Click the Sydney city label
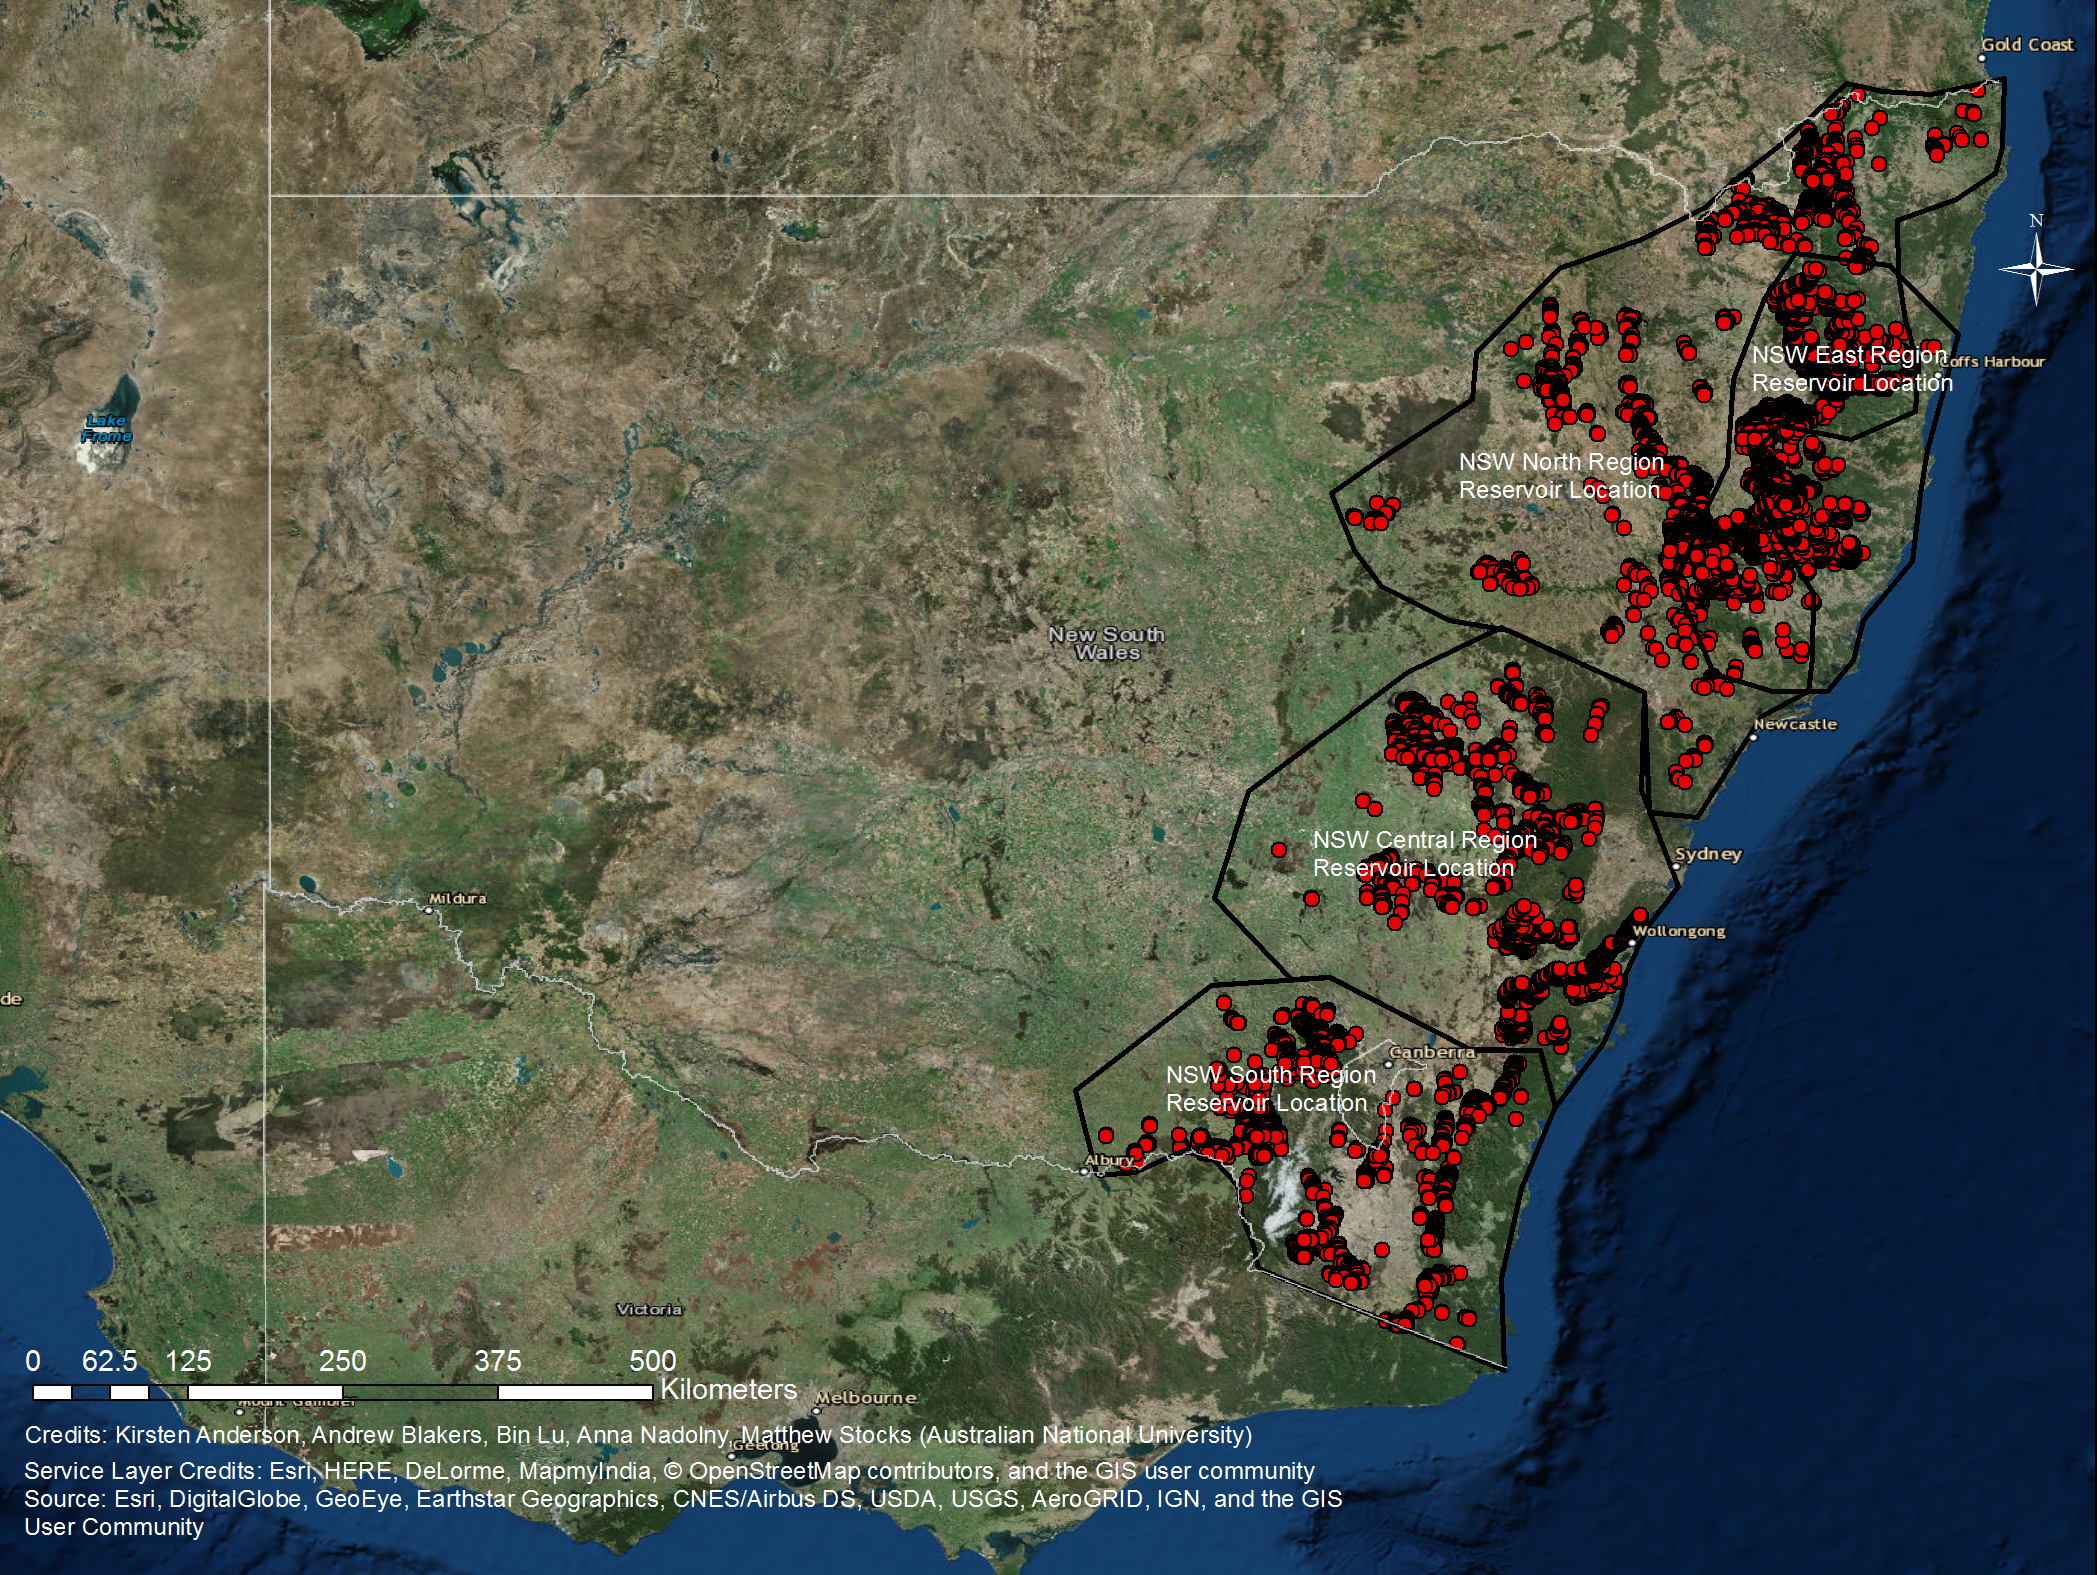Screen dimensions: 2100x1575 point(1708,854)
